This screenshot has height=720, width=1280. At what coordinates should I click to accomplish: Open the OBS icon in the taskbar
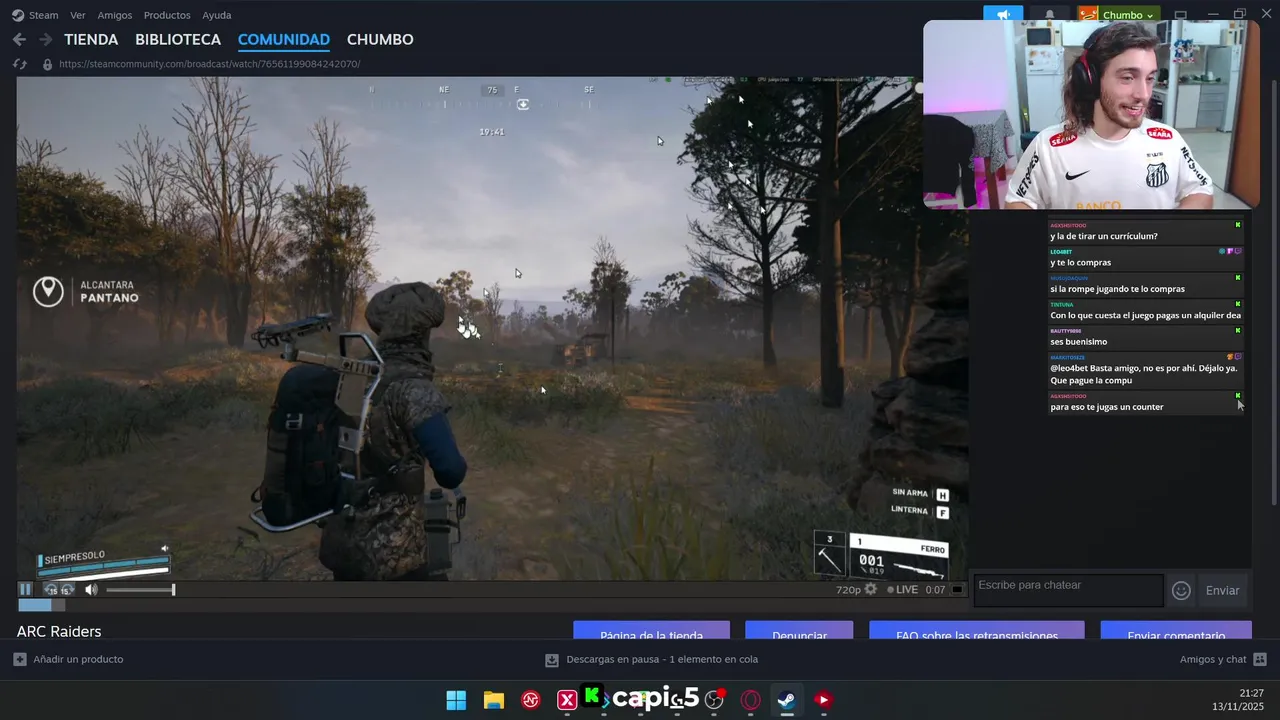point(714,700)
